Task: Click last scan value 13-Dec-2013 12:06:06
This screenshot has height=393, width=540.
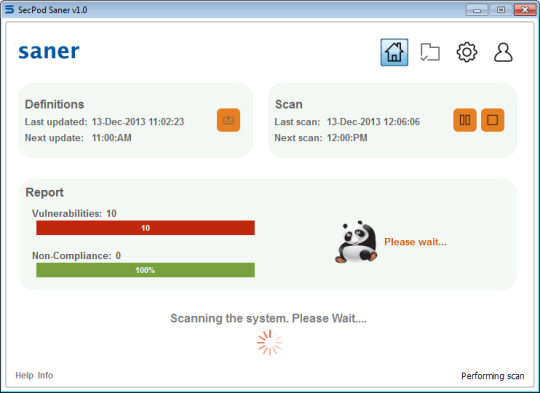Action: pos(373,122)
